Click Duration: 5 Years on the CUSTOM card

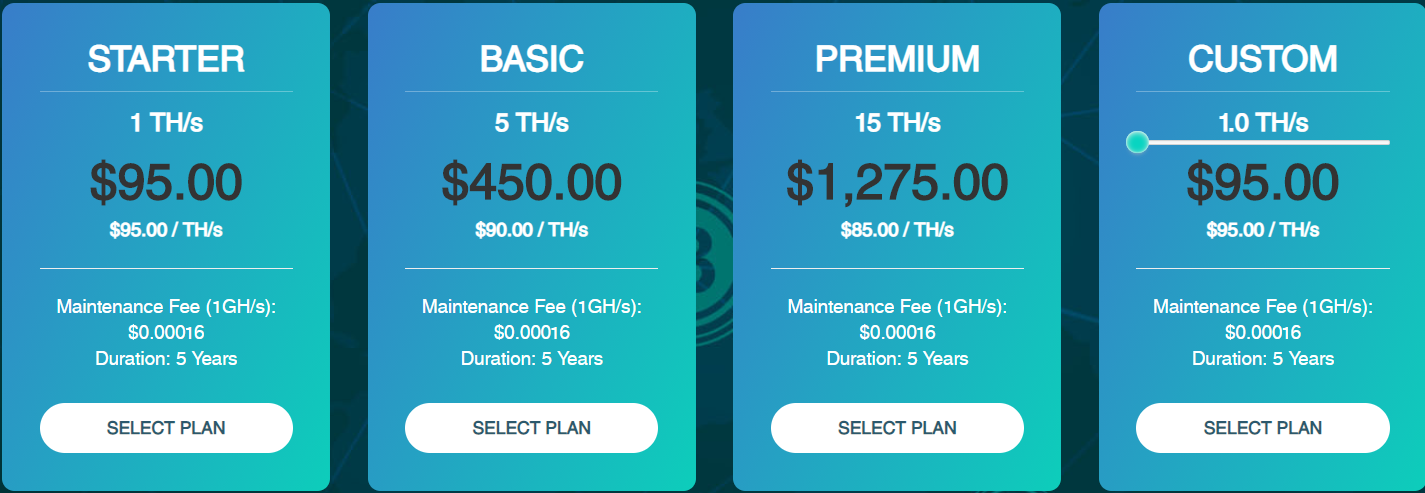point(1263,358)
